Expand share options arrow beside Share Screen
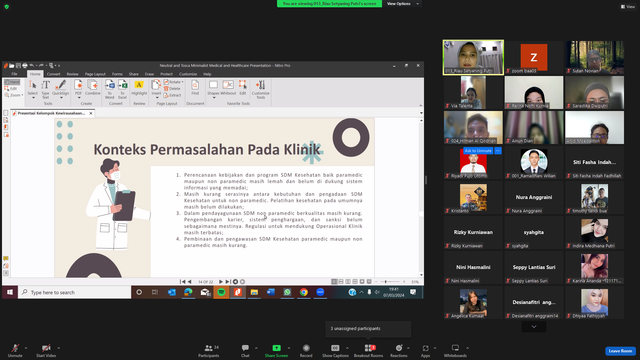Viewport: 640px width, 360px height. (289, 348)
